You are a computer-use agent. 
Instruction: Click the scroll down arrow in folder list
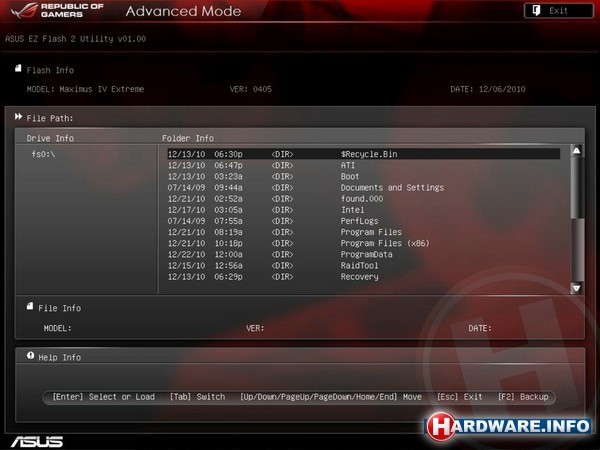pos(576,288)
